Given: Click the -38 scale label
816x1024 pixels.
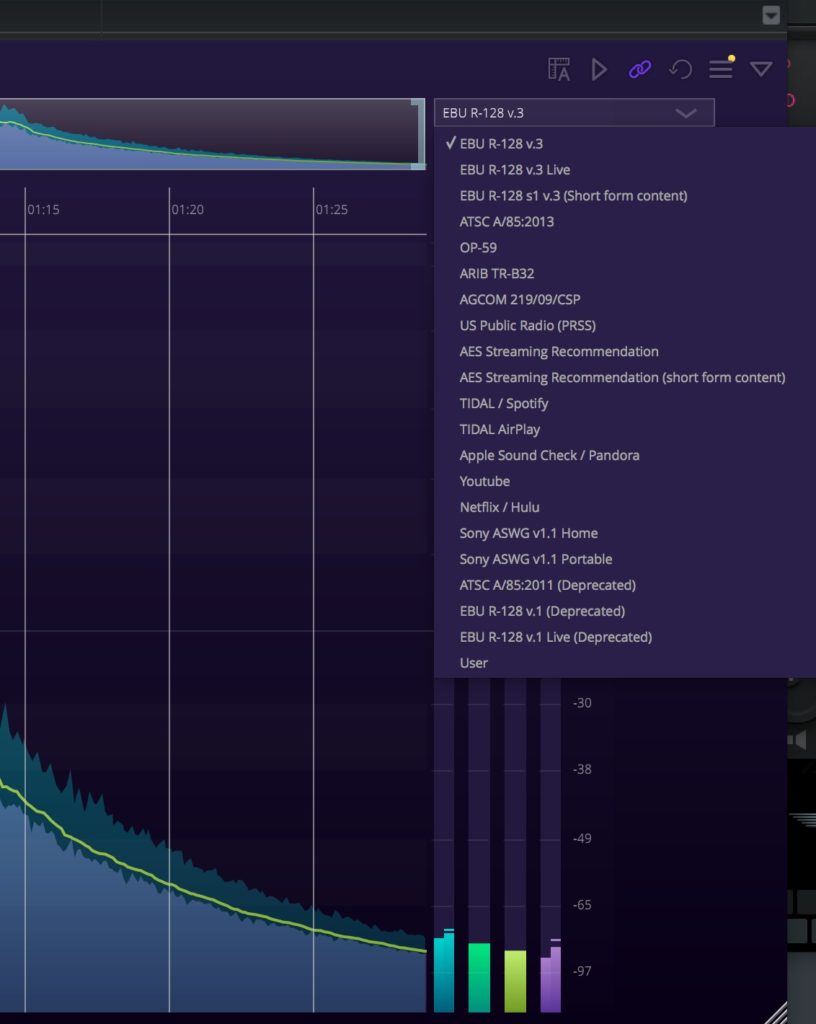Looking at the screenshot, I should coord(582,769).
